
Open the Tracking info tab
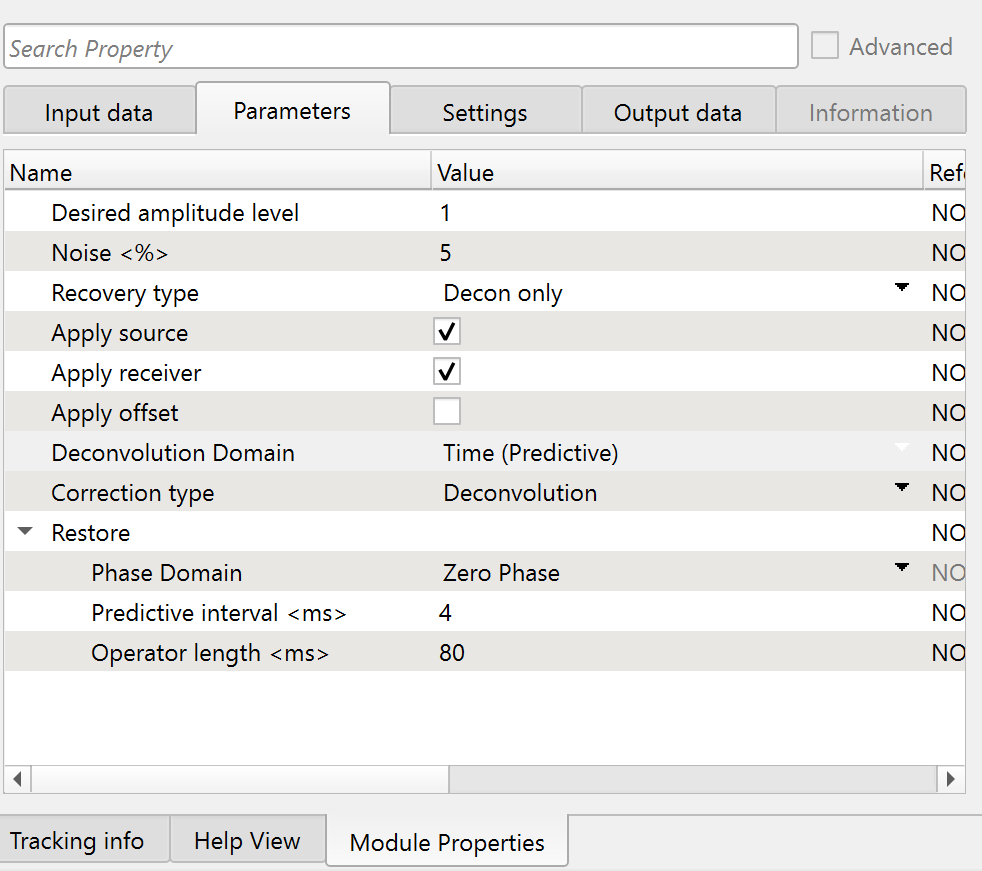(77, 841)
